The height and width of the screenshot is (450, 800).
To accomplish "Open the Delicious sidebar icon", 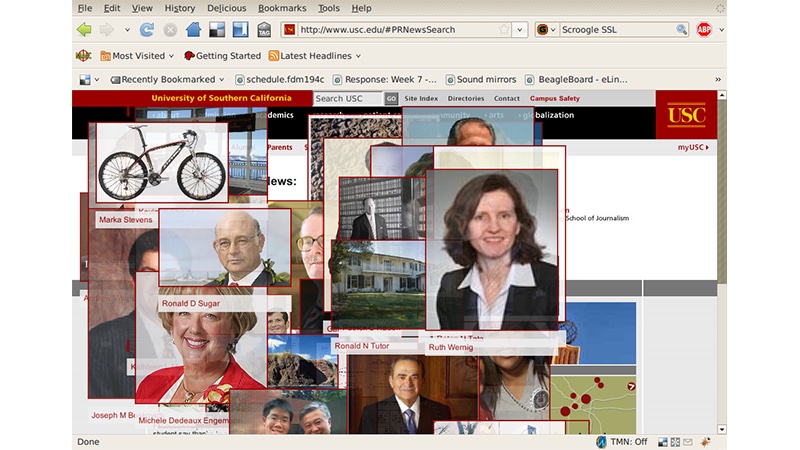I will [x=240, y=30].
